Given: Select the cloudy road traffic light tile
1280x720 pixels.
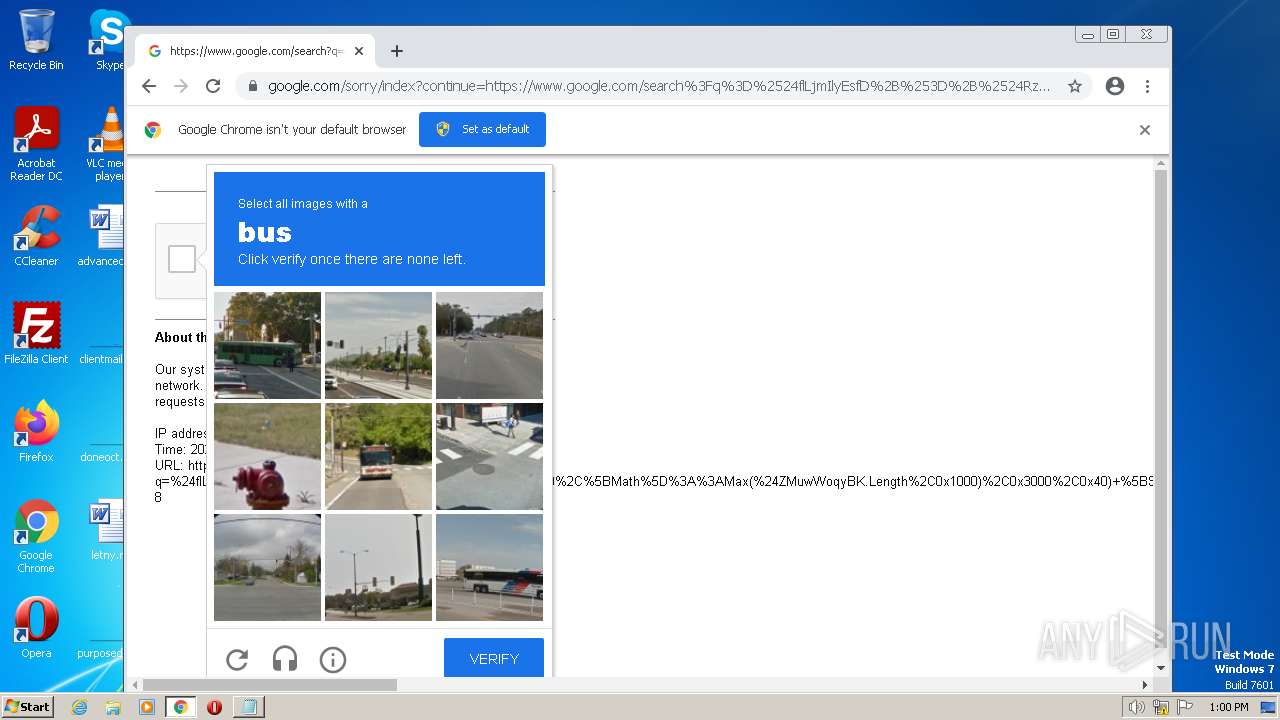Looking at the screenshot, I should tap(268, 567).
